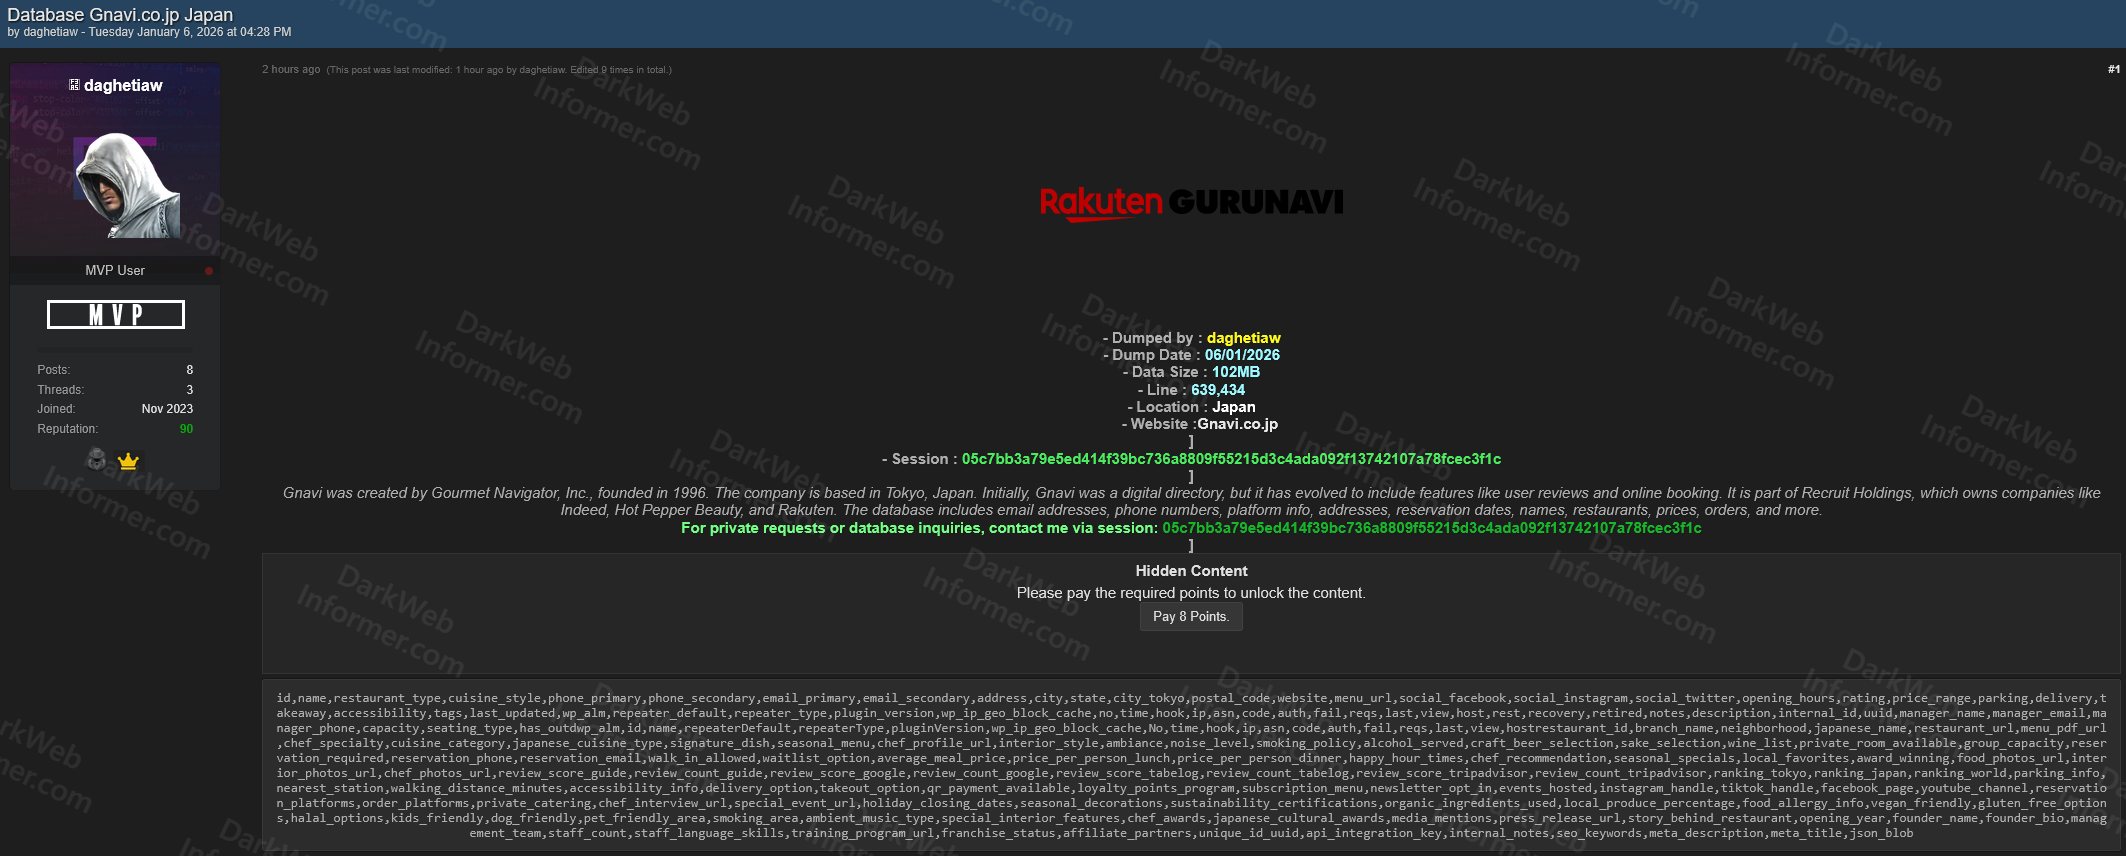Open the hooded assassin avatar image
The height and width of the screenshot is (856, 2126).
tap(127, 185)
